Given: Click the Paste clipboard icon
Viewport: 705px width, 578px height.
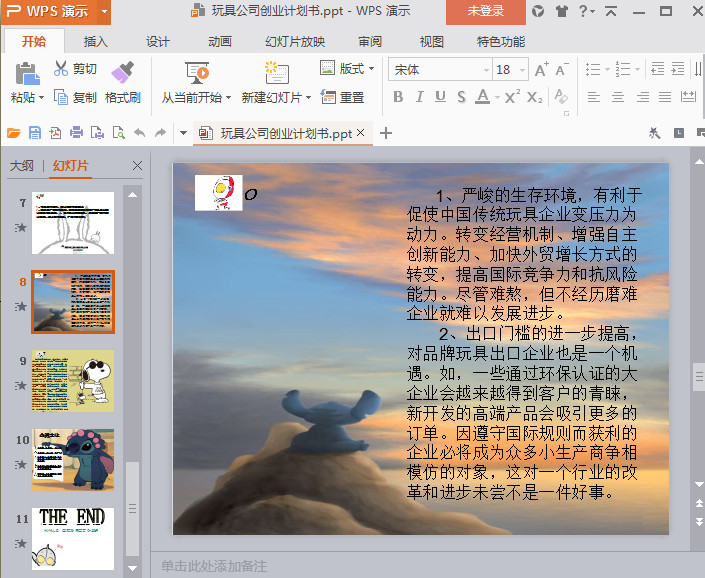Looking at the screenshot, I should pos(27,74).
